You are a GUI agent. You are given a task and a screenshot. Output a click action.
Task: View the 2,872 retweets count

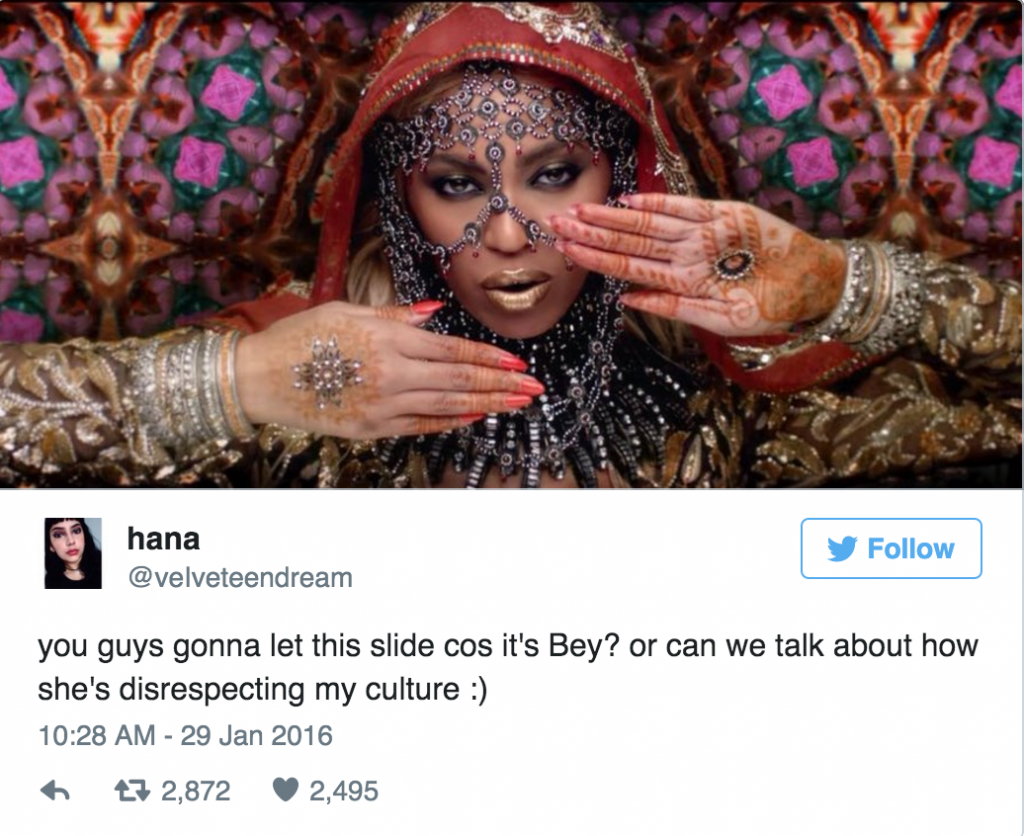click(196, 791)
